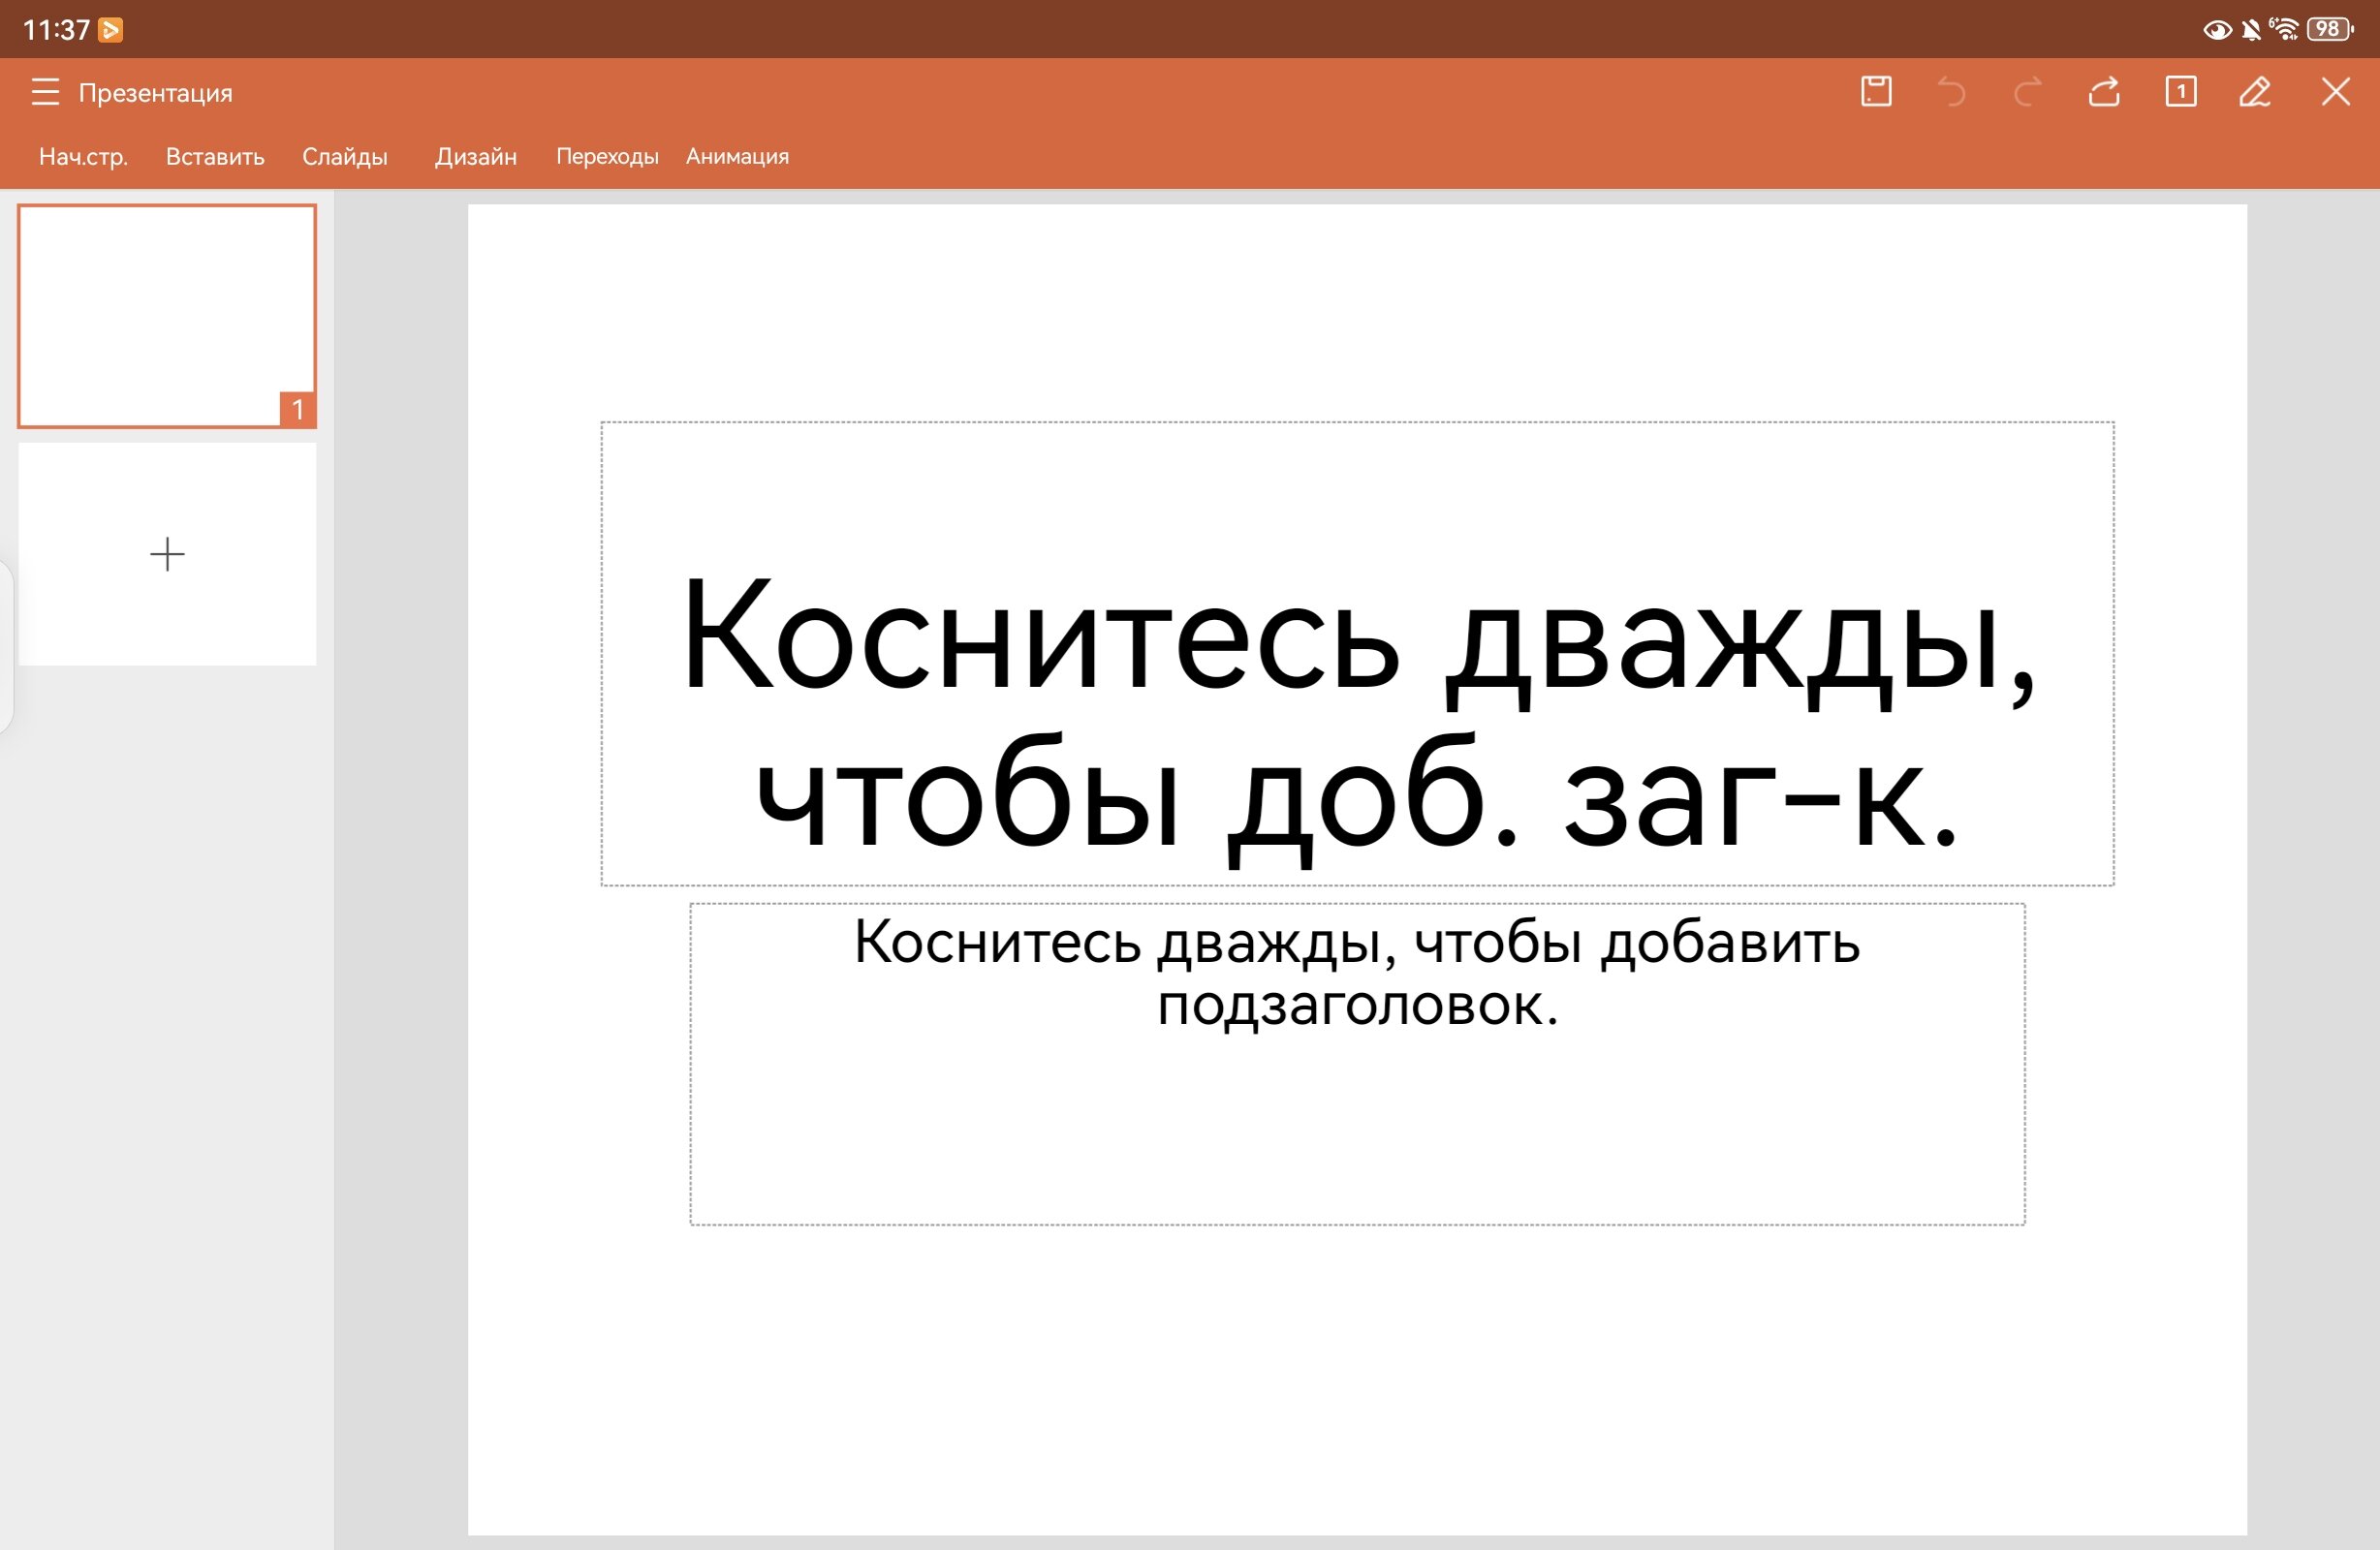Click the undo arrow icon
The image size is (2380, 1550).
[x=1951, y=92]
